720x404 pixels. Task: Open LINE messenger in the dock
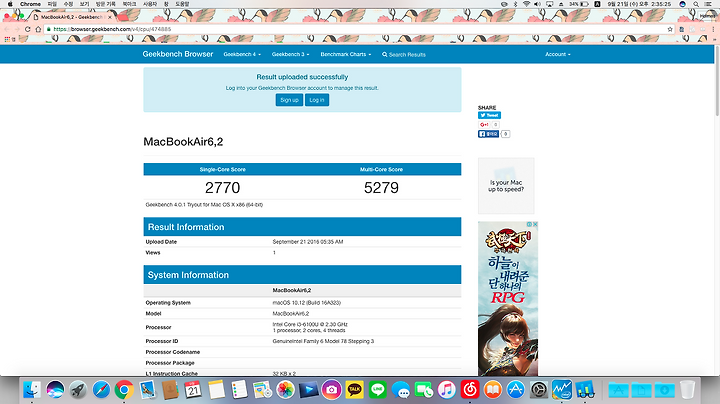point(377,390)
